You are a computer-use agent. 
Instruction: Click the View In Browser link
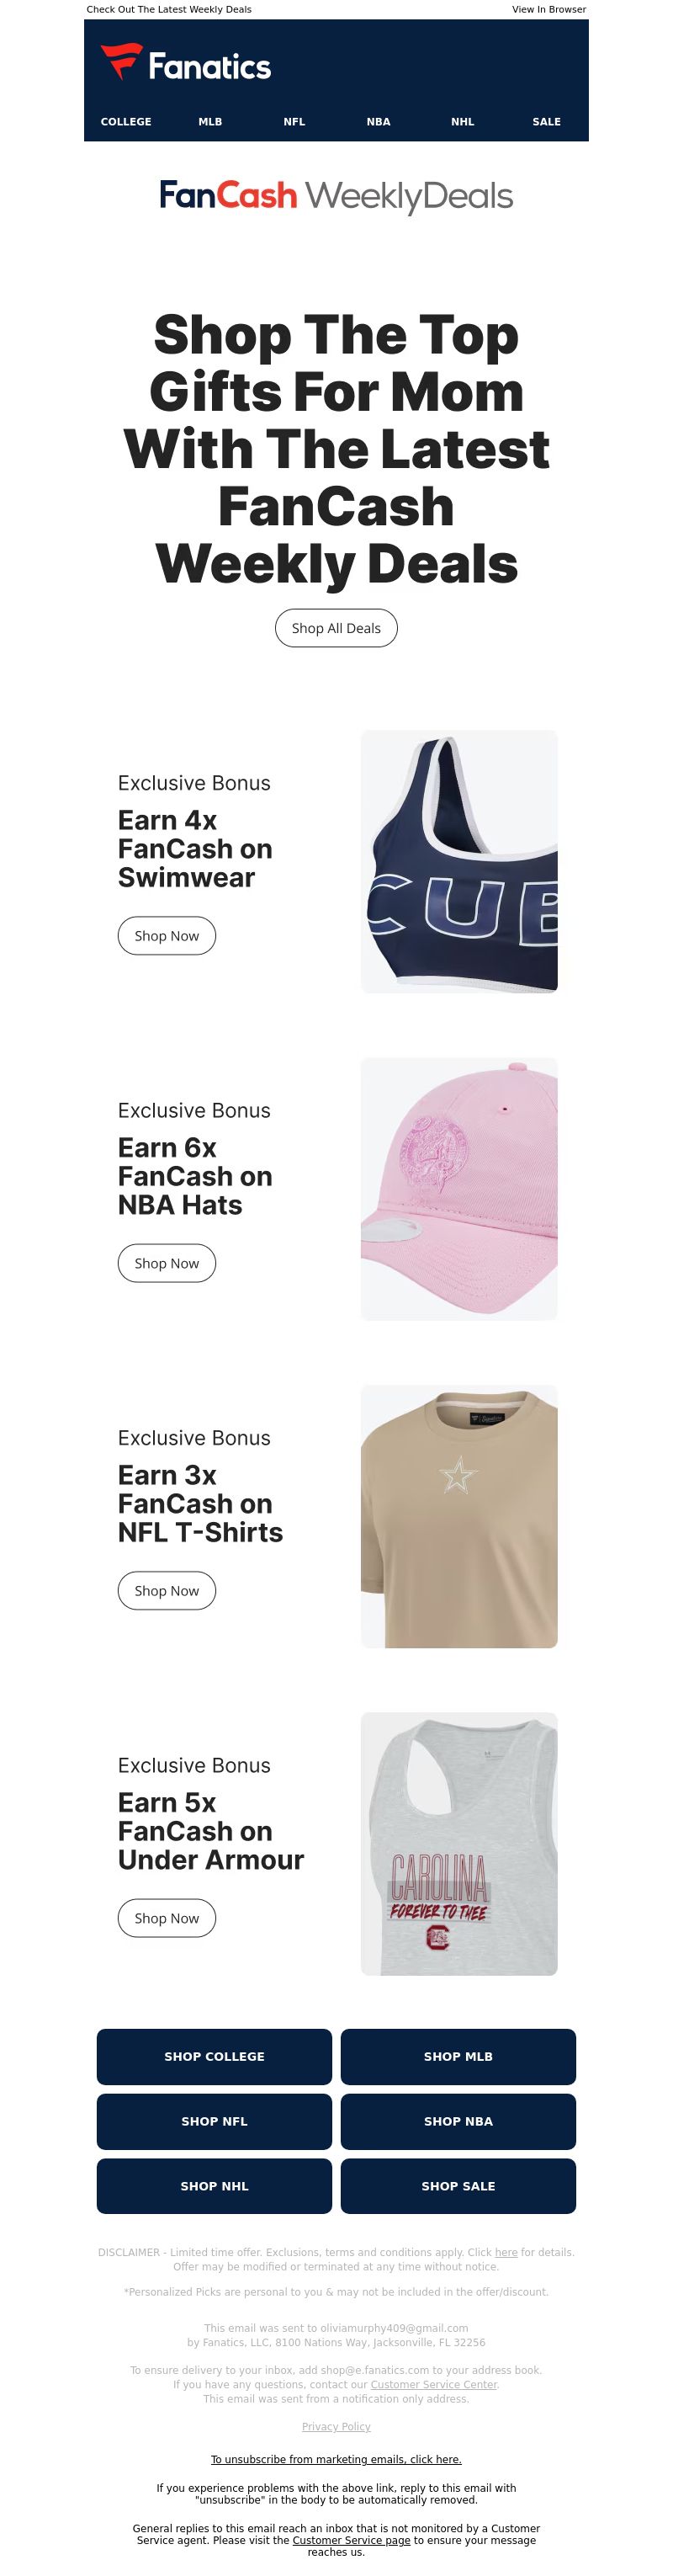click(549, 9)
